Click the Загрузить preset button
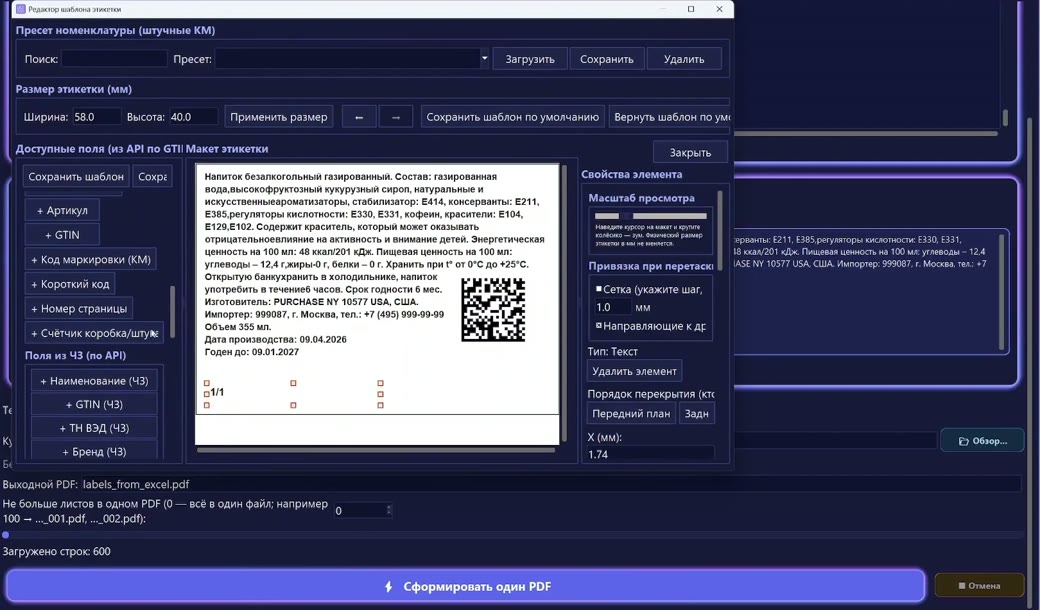Image resolution: width=1040 pixels, height=610 pixels. click(x=530, y=59)
